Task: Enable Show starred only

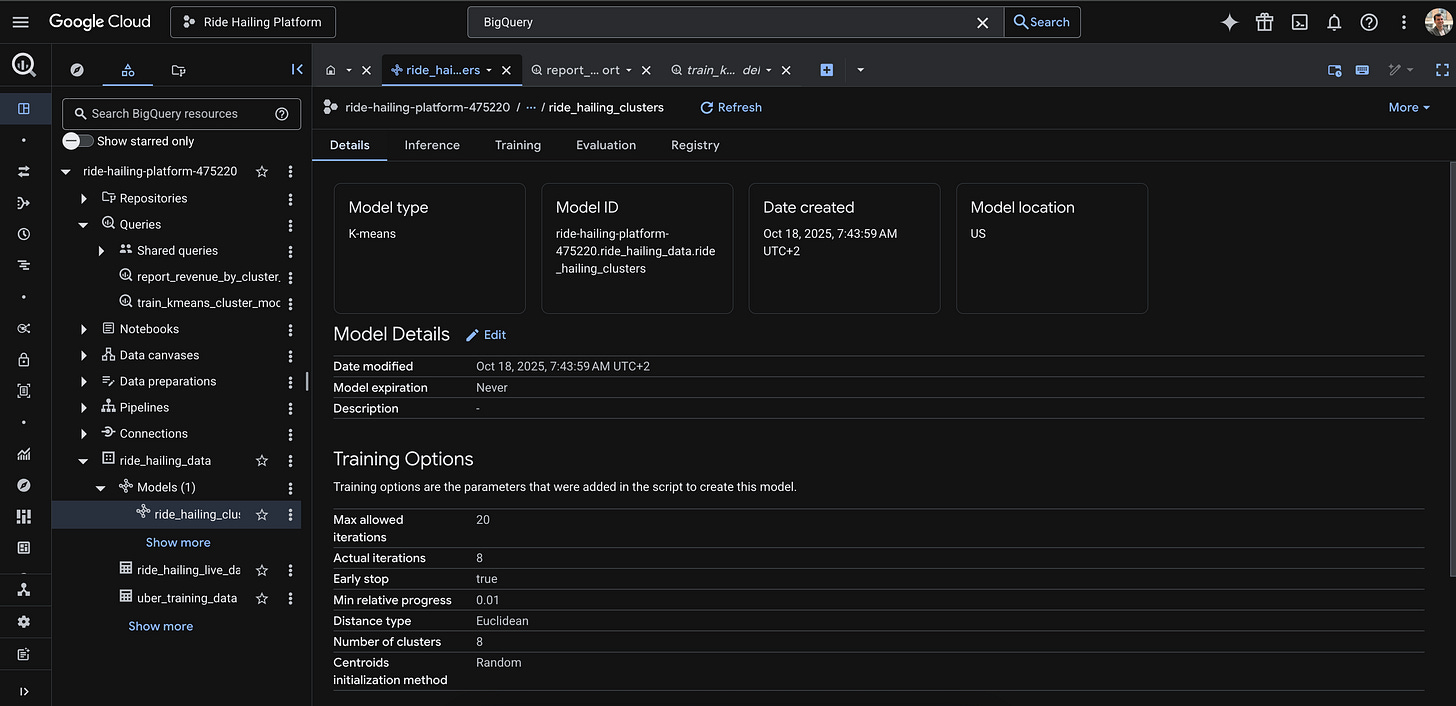Action: click(76, 140)
